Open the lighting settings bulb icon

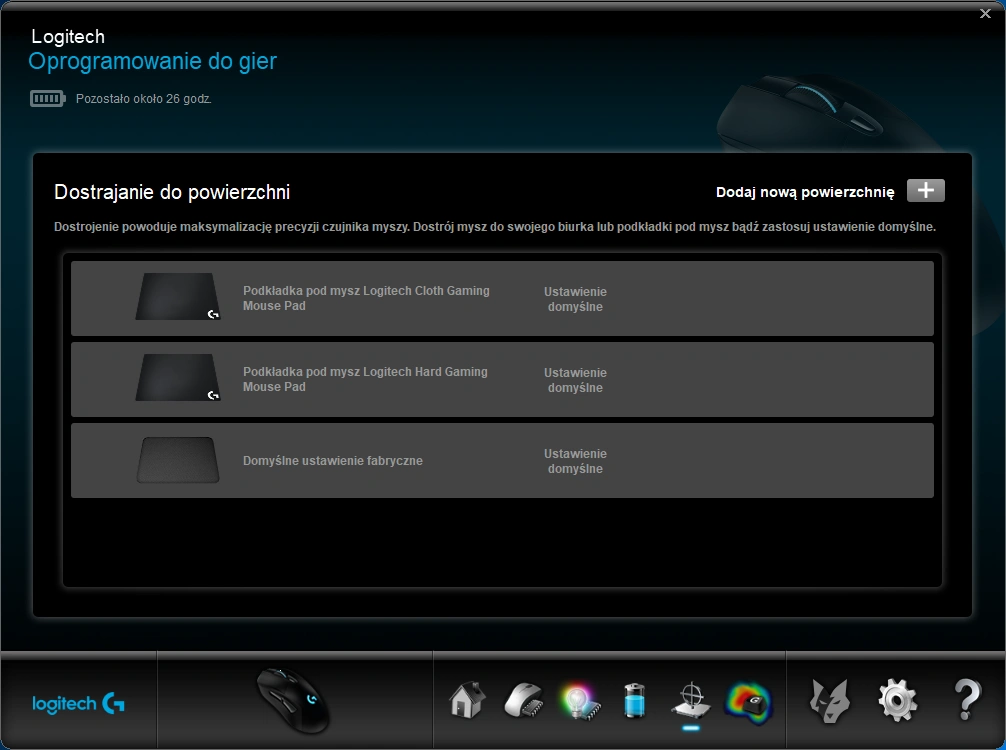coord(580,702)
